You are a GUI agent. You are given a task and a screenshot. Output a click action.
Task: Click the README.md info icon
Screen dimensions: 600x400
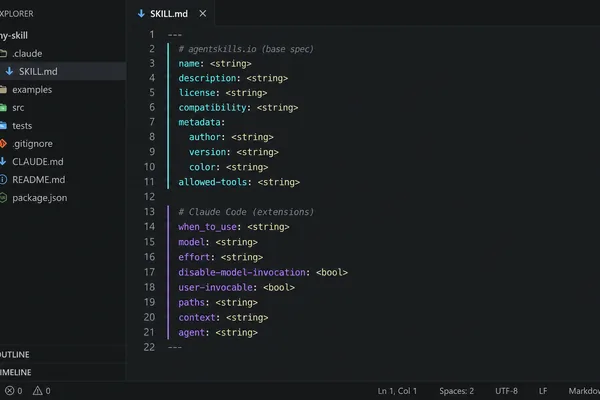coord(3,180)
